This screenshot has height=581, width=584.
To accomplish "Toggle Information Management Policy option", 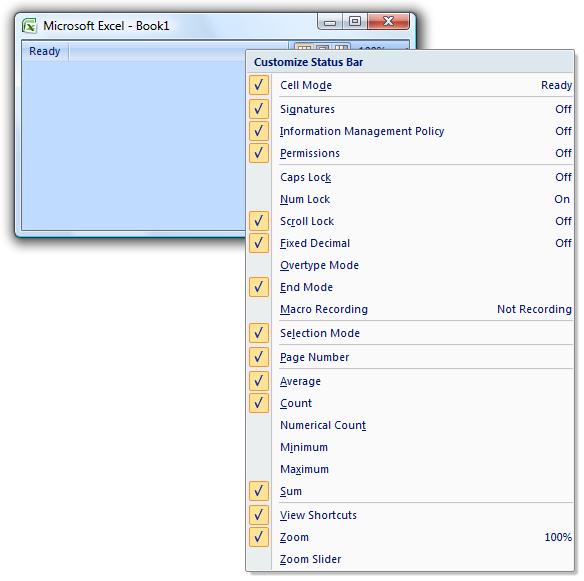I will (x=410, y=131).
